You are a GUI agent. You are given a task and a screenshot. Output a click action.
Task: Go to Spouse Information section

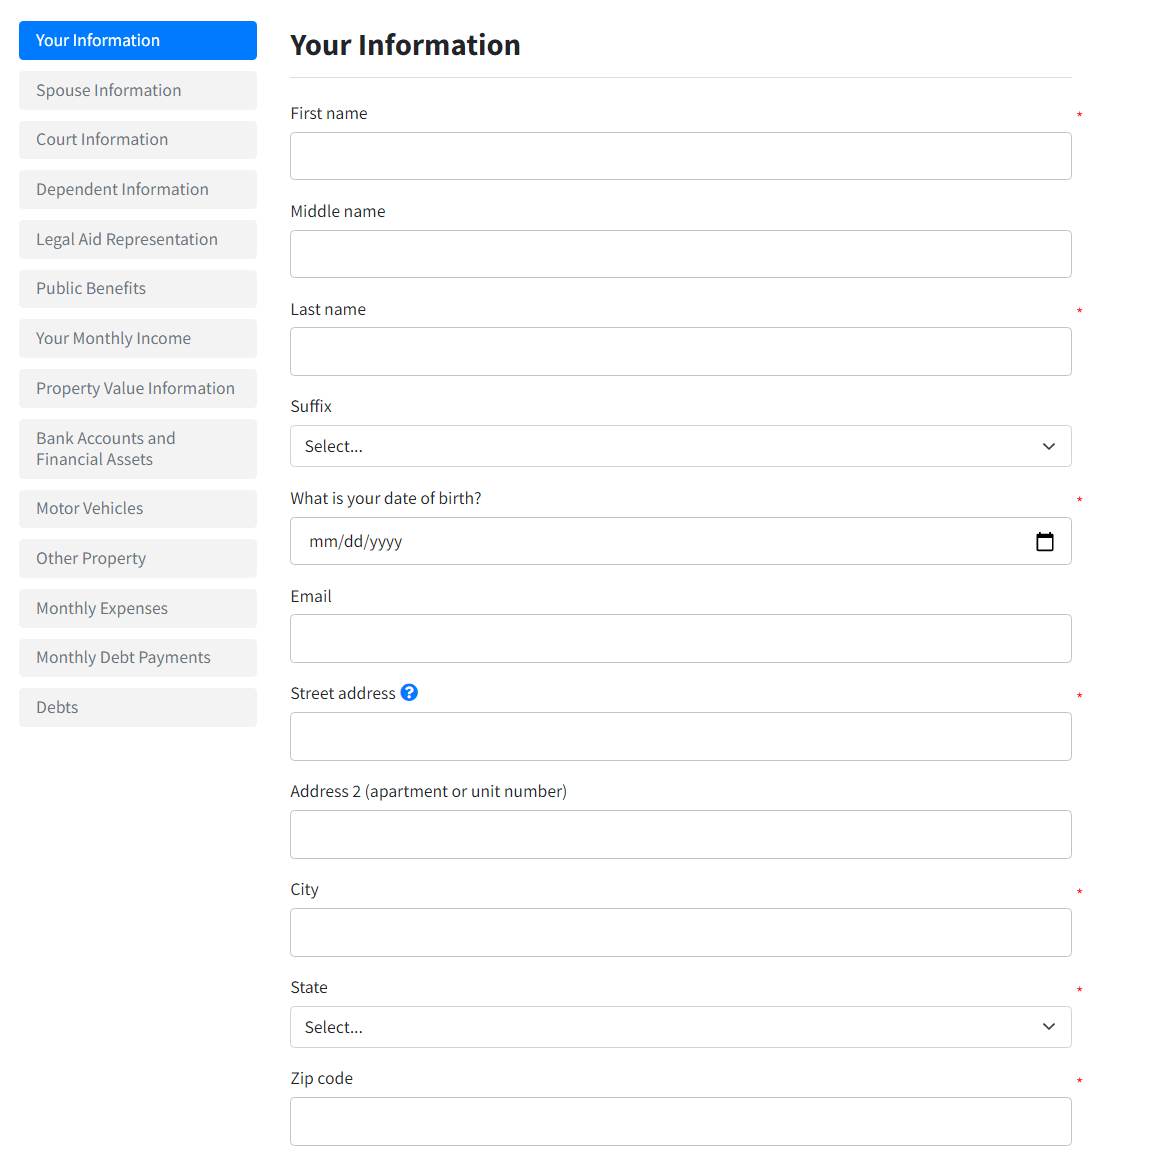coord(138,90)
